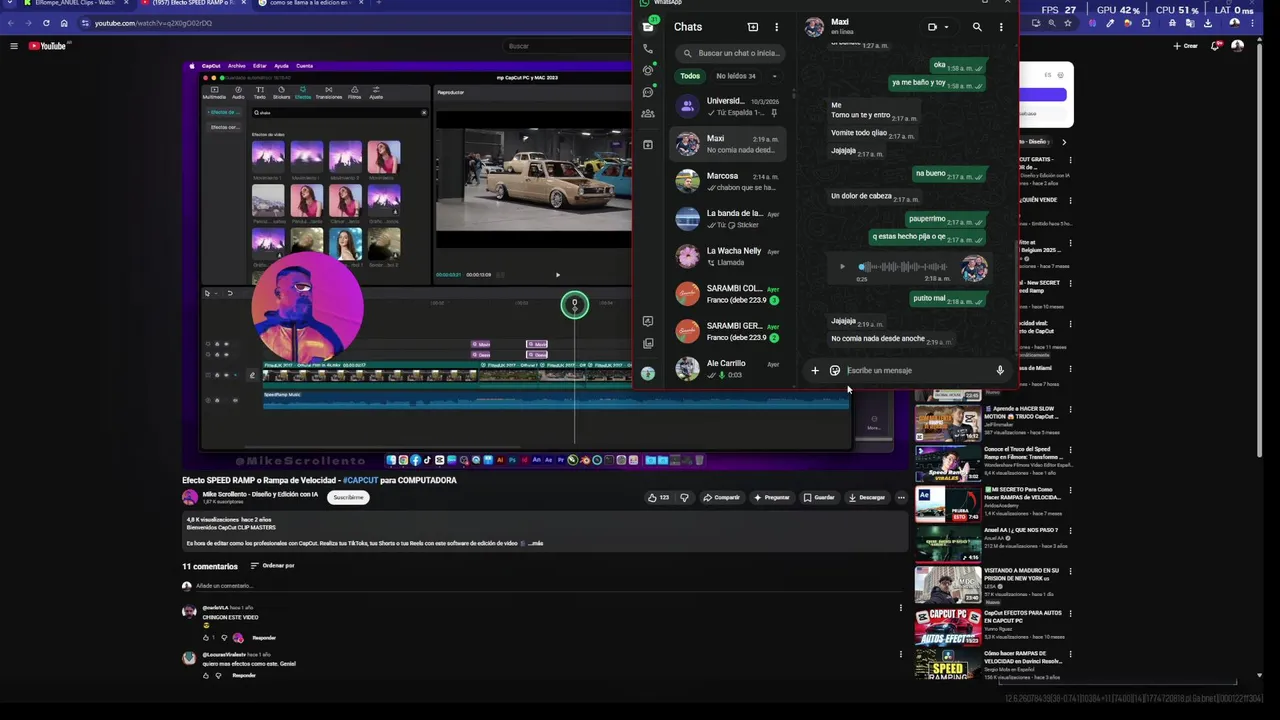1280x720 pixels.
Task: Open emoji sticker picker in WhatsApp
Action: 835,370
